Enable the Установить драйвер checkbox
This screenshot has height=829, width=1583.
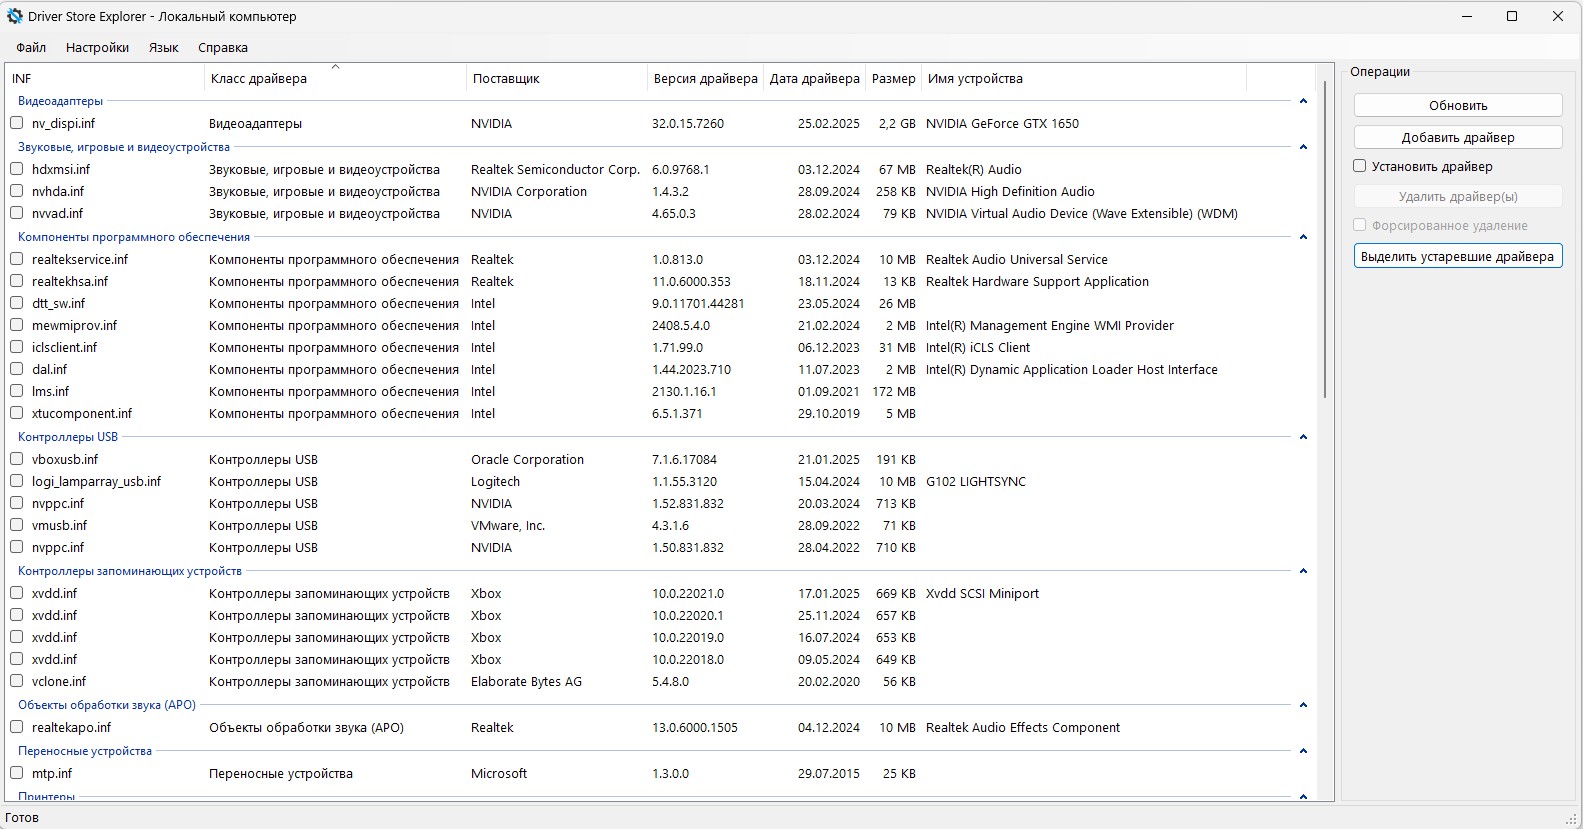(1360, 166)
